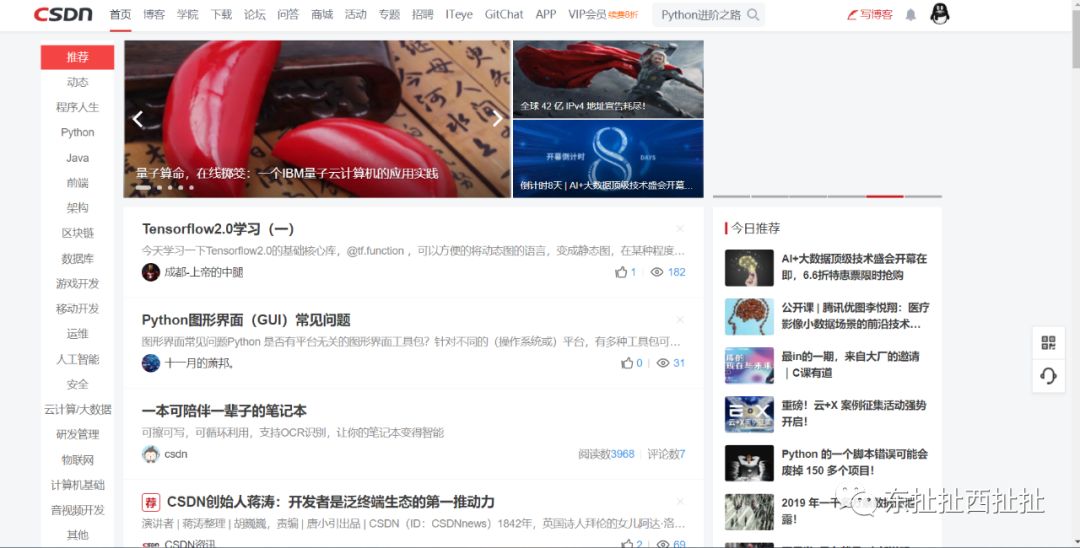The image size is (1080, 548).
Task: Click the search magnifier icon
Action: click(x=754, y=14)
